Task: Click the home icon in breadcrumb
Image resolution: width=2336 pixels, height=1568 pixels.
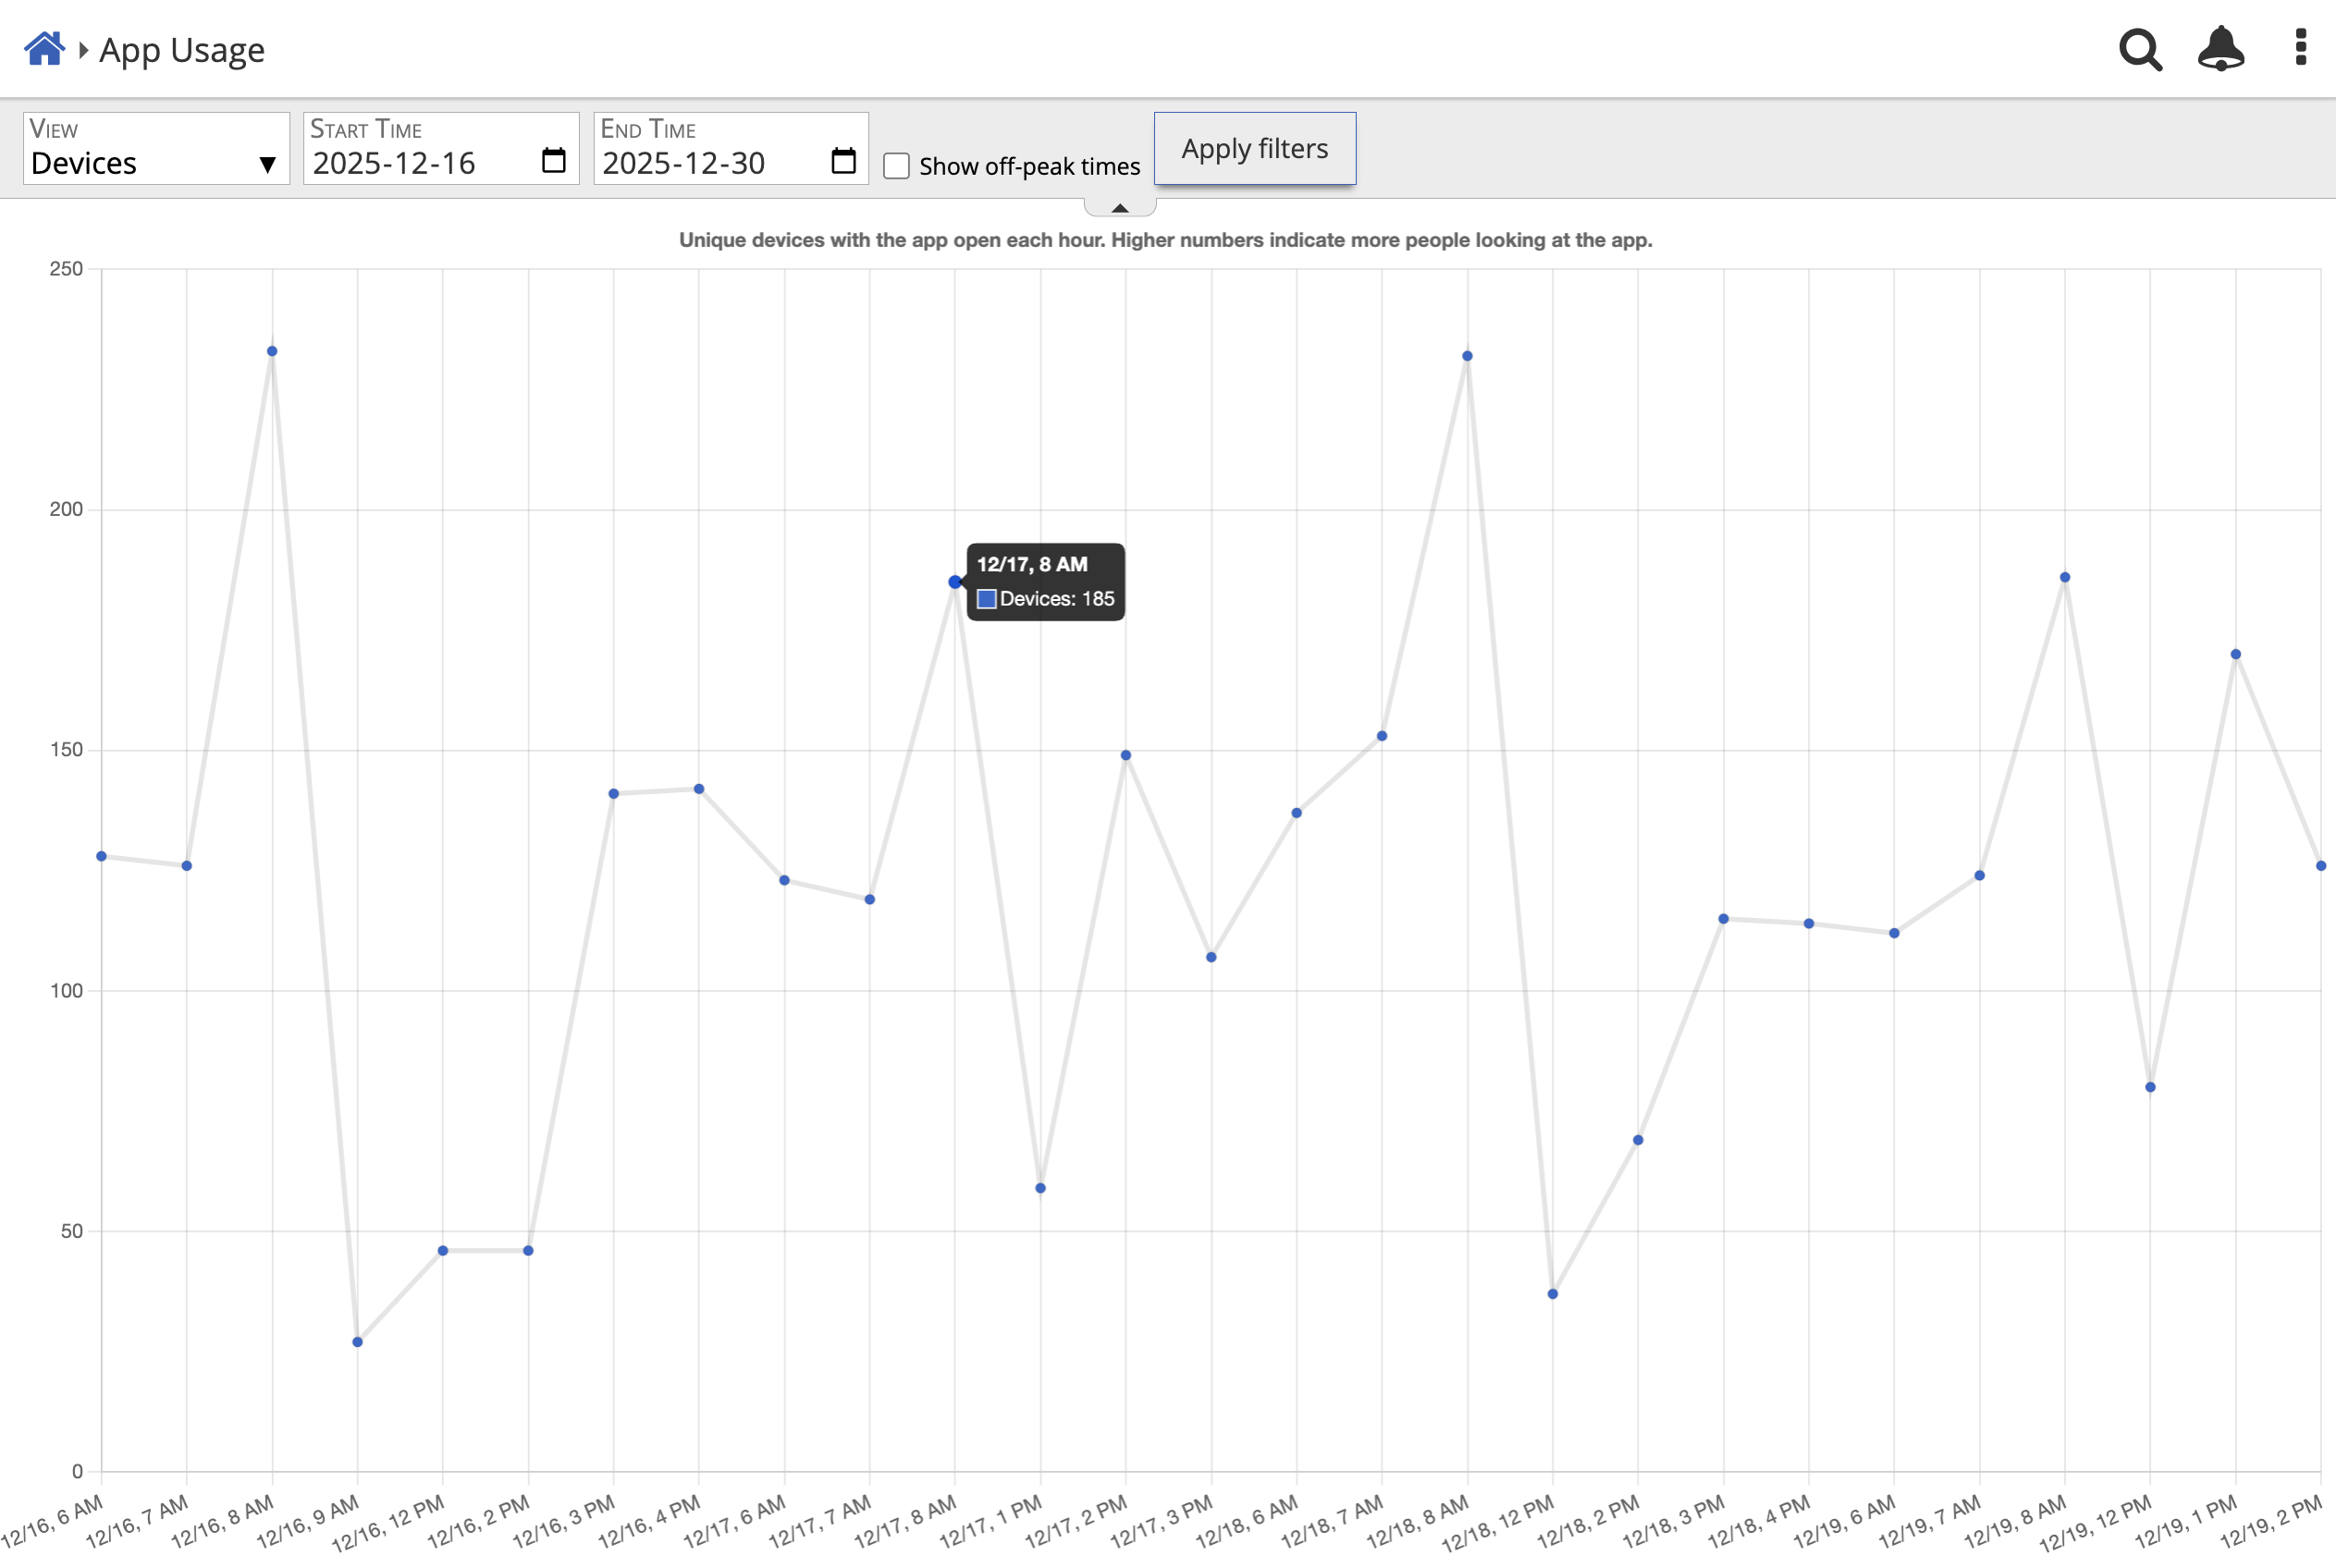Action: coord(44,48)
